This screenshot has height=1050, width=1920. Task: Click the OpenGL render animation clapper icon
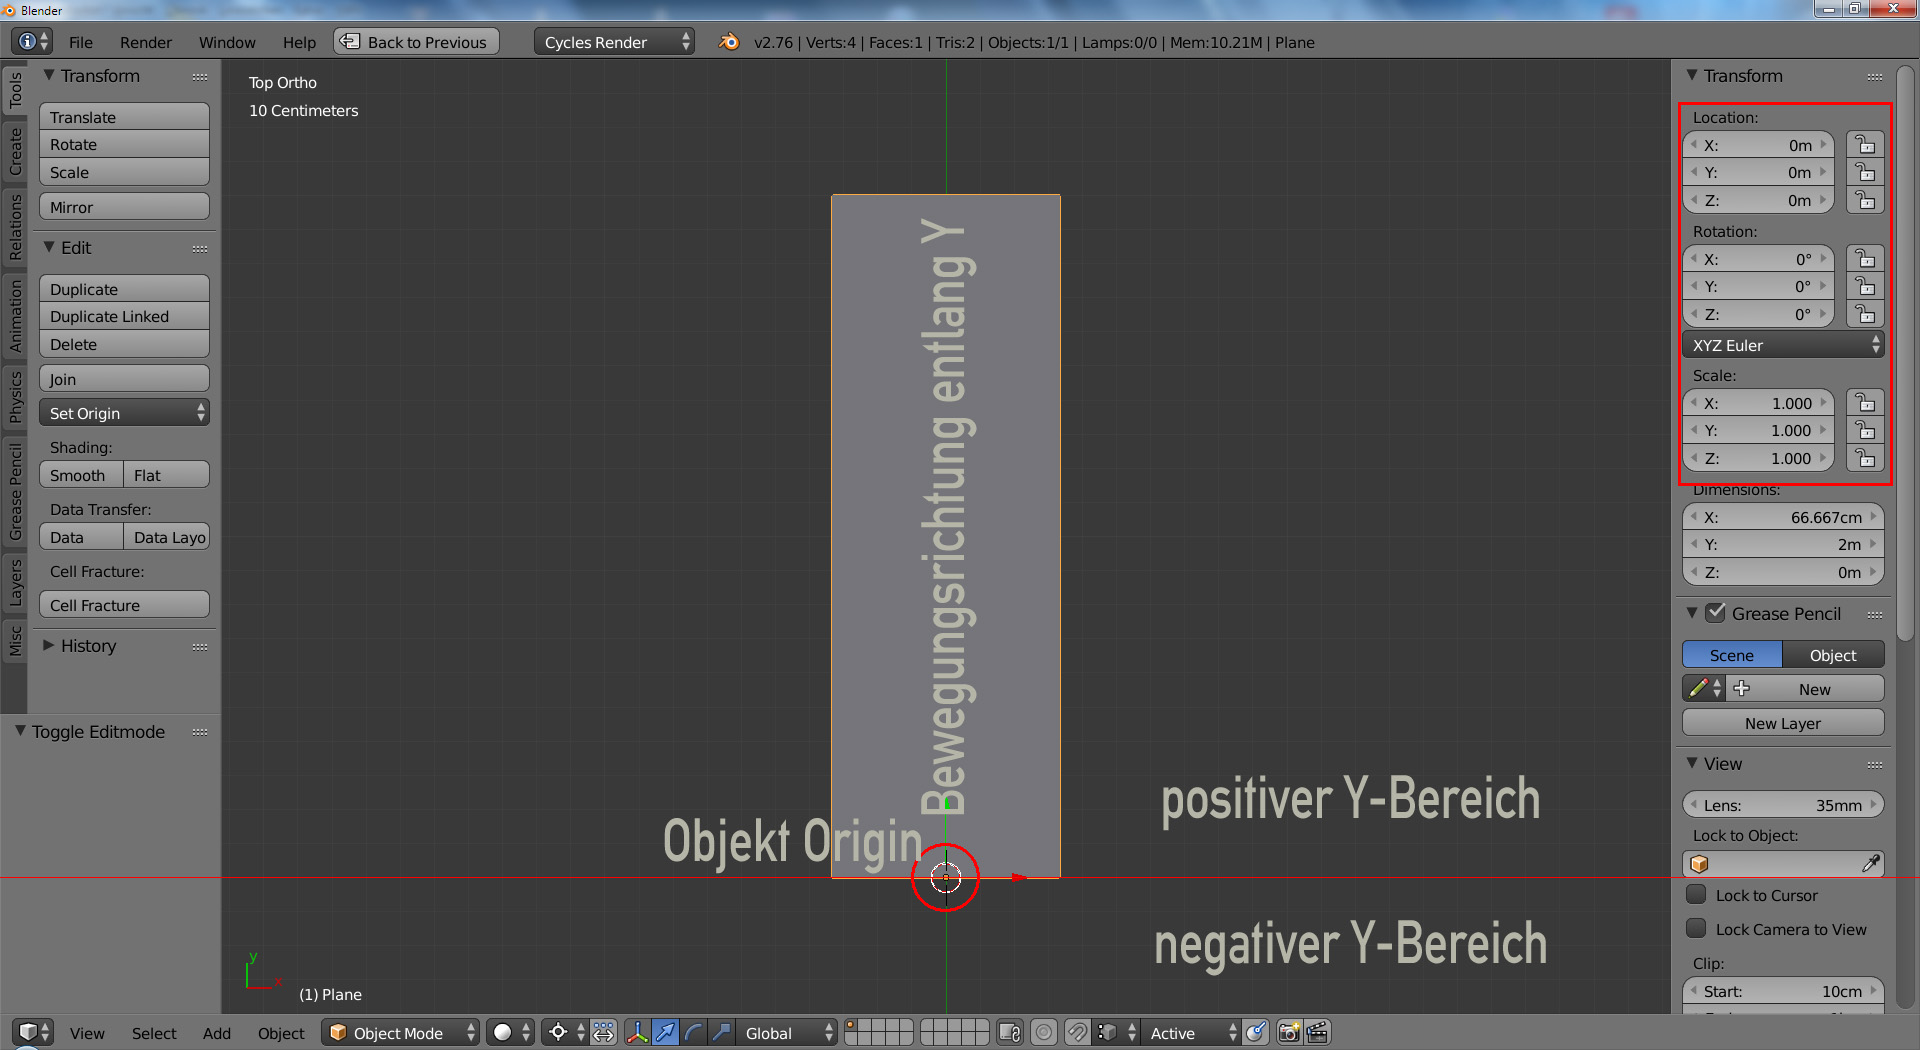click(1318, 1033)
